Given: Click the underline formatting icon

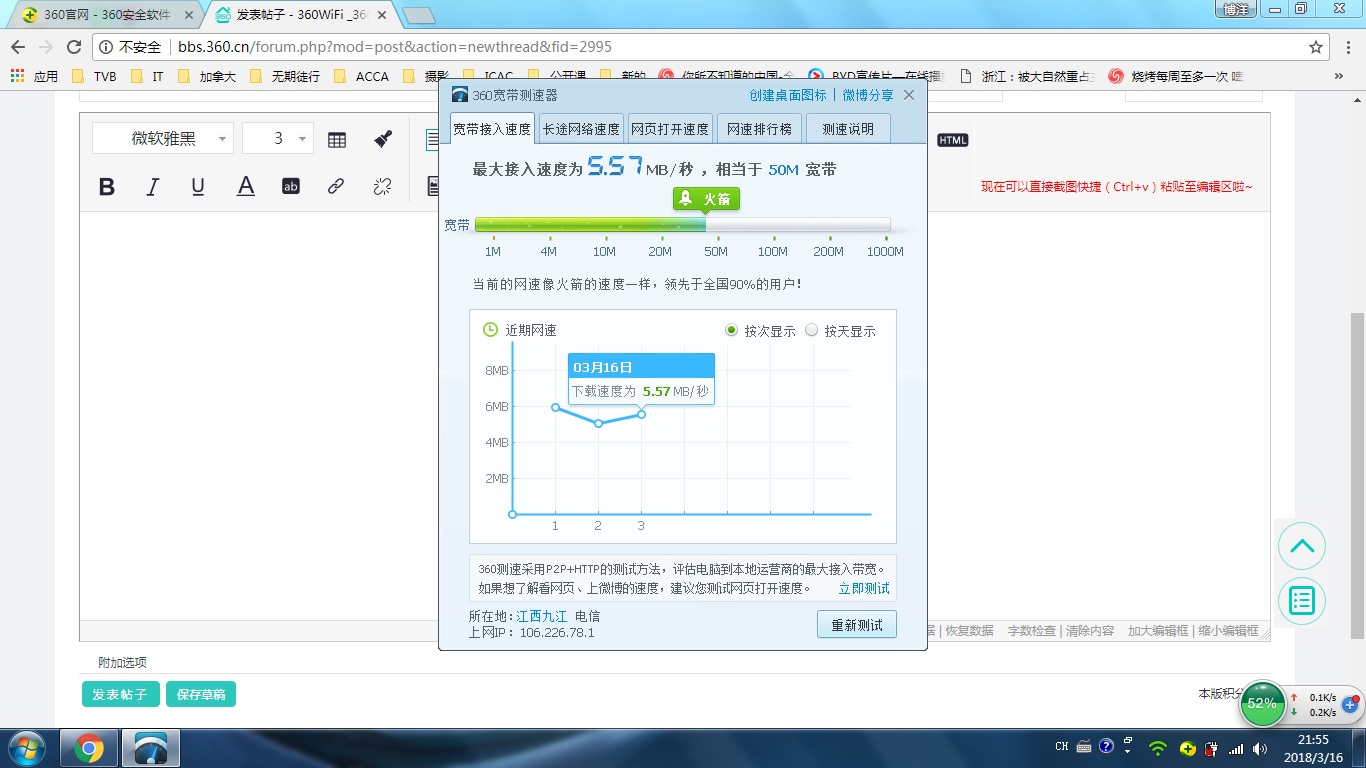Looking at the screenshot, I should point(198,186).
